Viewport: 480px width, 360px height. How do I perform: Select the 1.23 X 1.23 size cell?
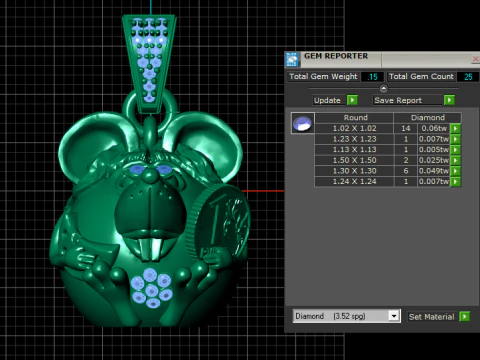pos(354,139)
